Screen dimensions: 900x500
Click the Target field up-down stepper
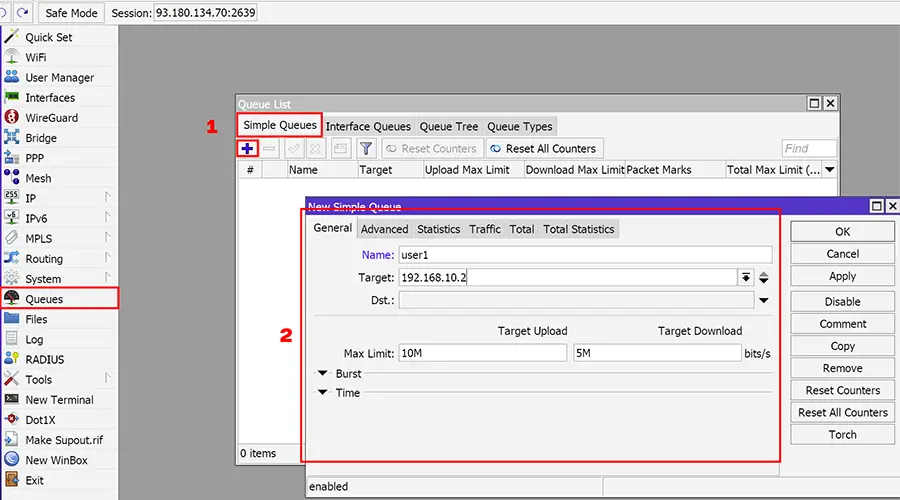coord(763,277)
